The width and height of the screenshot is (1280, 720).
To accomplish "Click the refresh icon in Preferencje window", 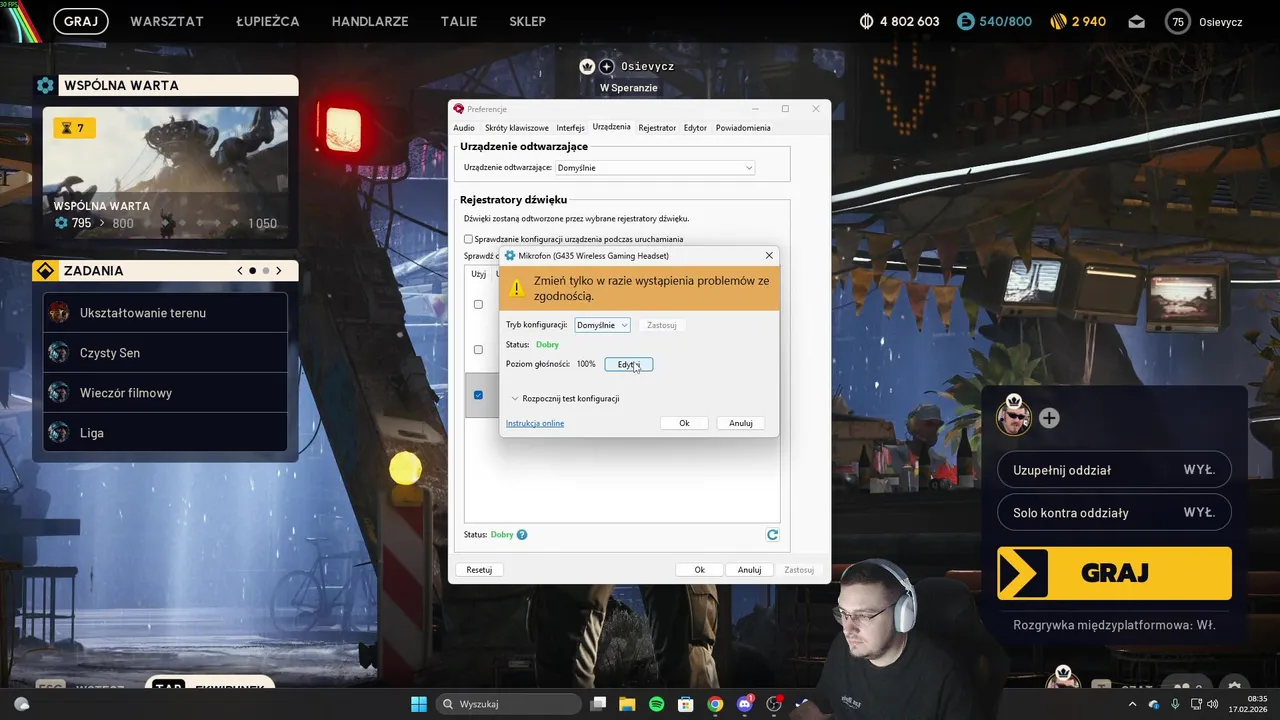I will [x=772, y=535].
